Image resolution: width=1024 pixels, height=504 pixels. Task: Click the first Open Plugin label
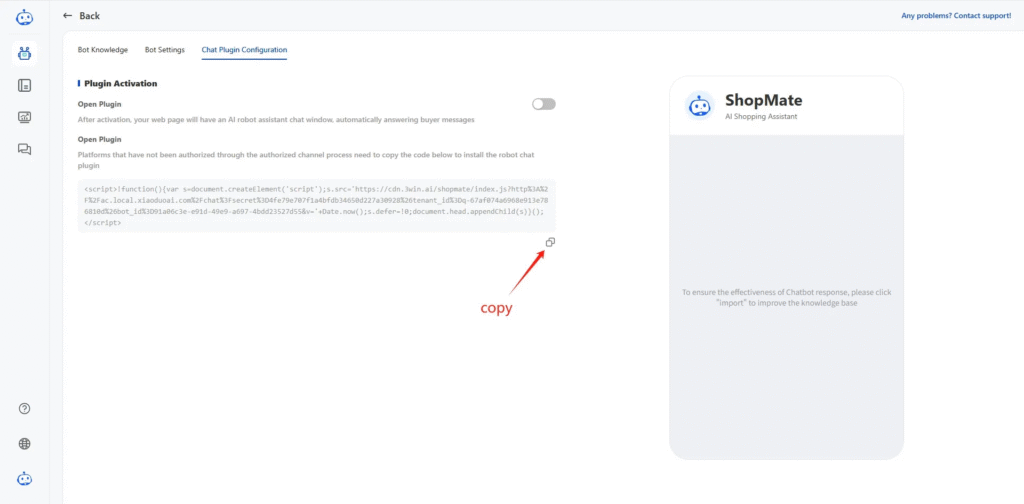point(99,104)
